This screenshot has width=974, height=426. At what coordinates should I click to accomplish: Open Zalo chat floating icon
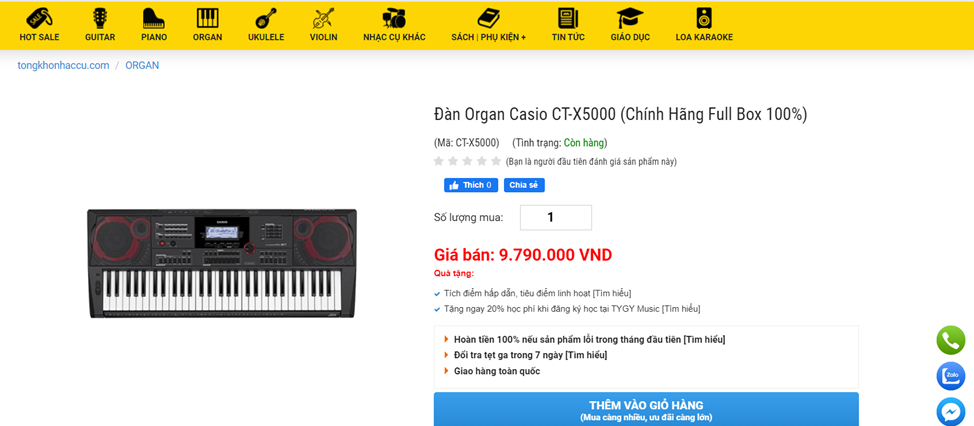[x=950, y=376]
